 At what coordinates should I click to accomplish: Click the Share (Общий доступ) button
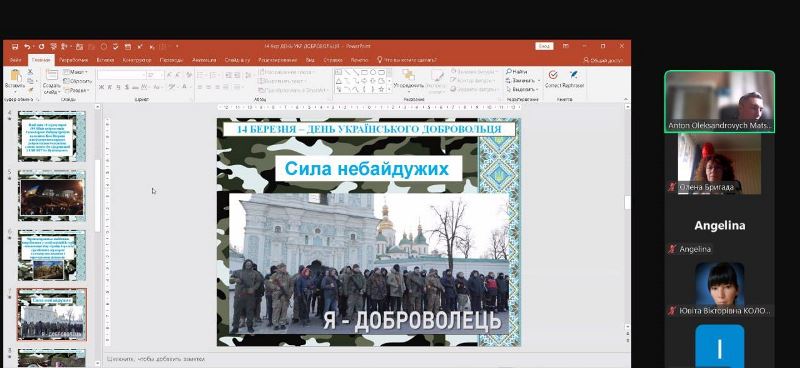pyautogui.click(x=604, y=60)
